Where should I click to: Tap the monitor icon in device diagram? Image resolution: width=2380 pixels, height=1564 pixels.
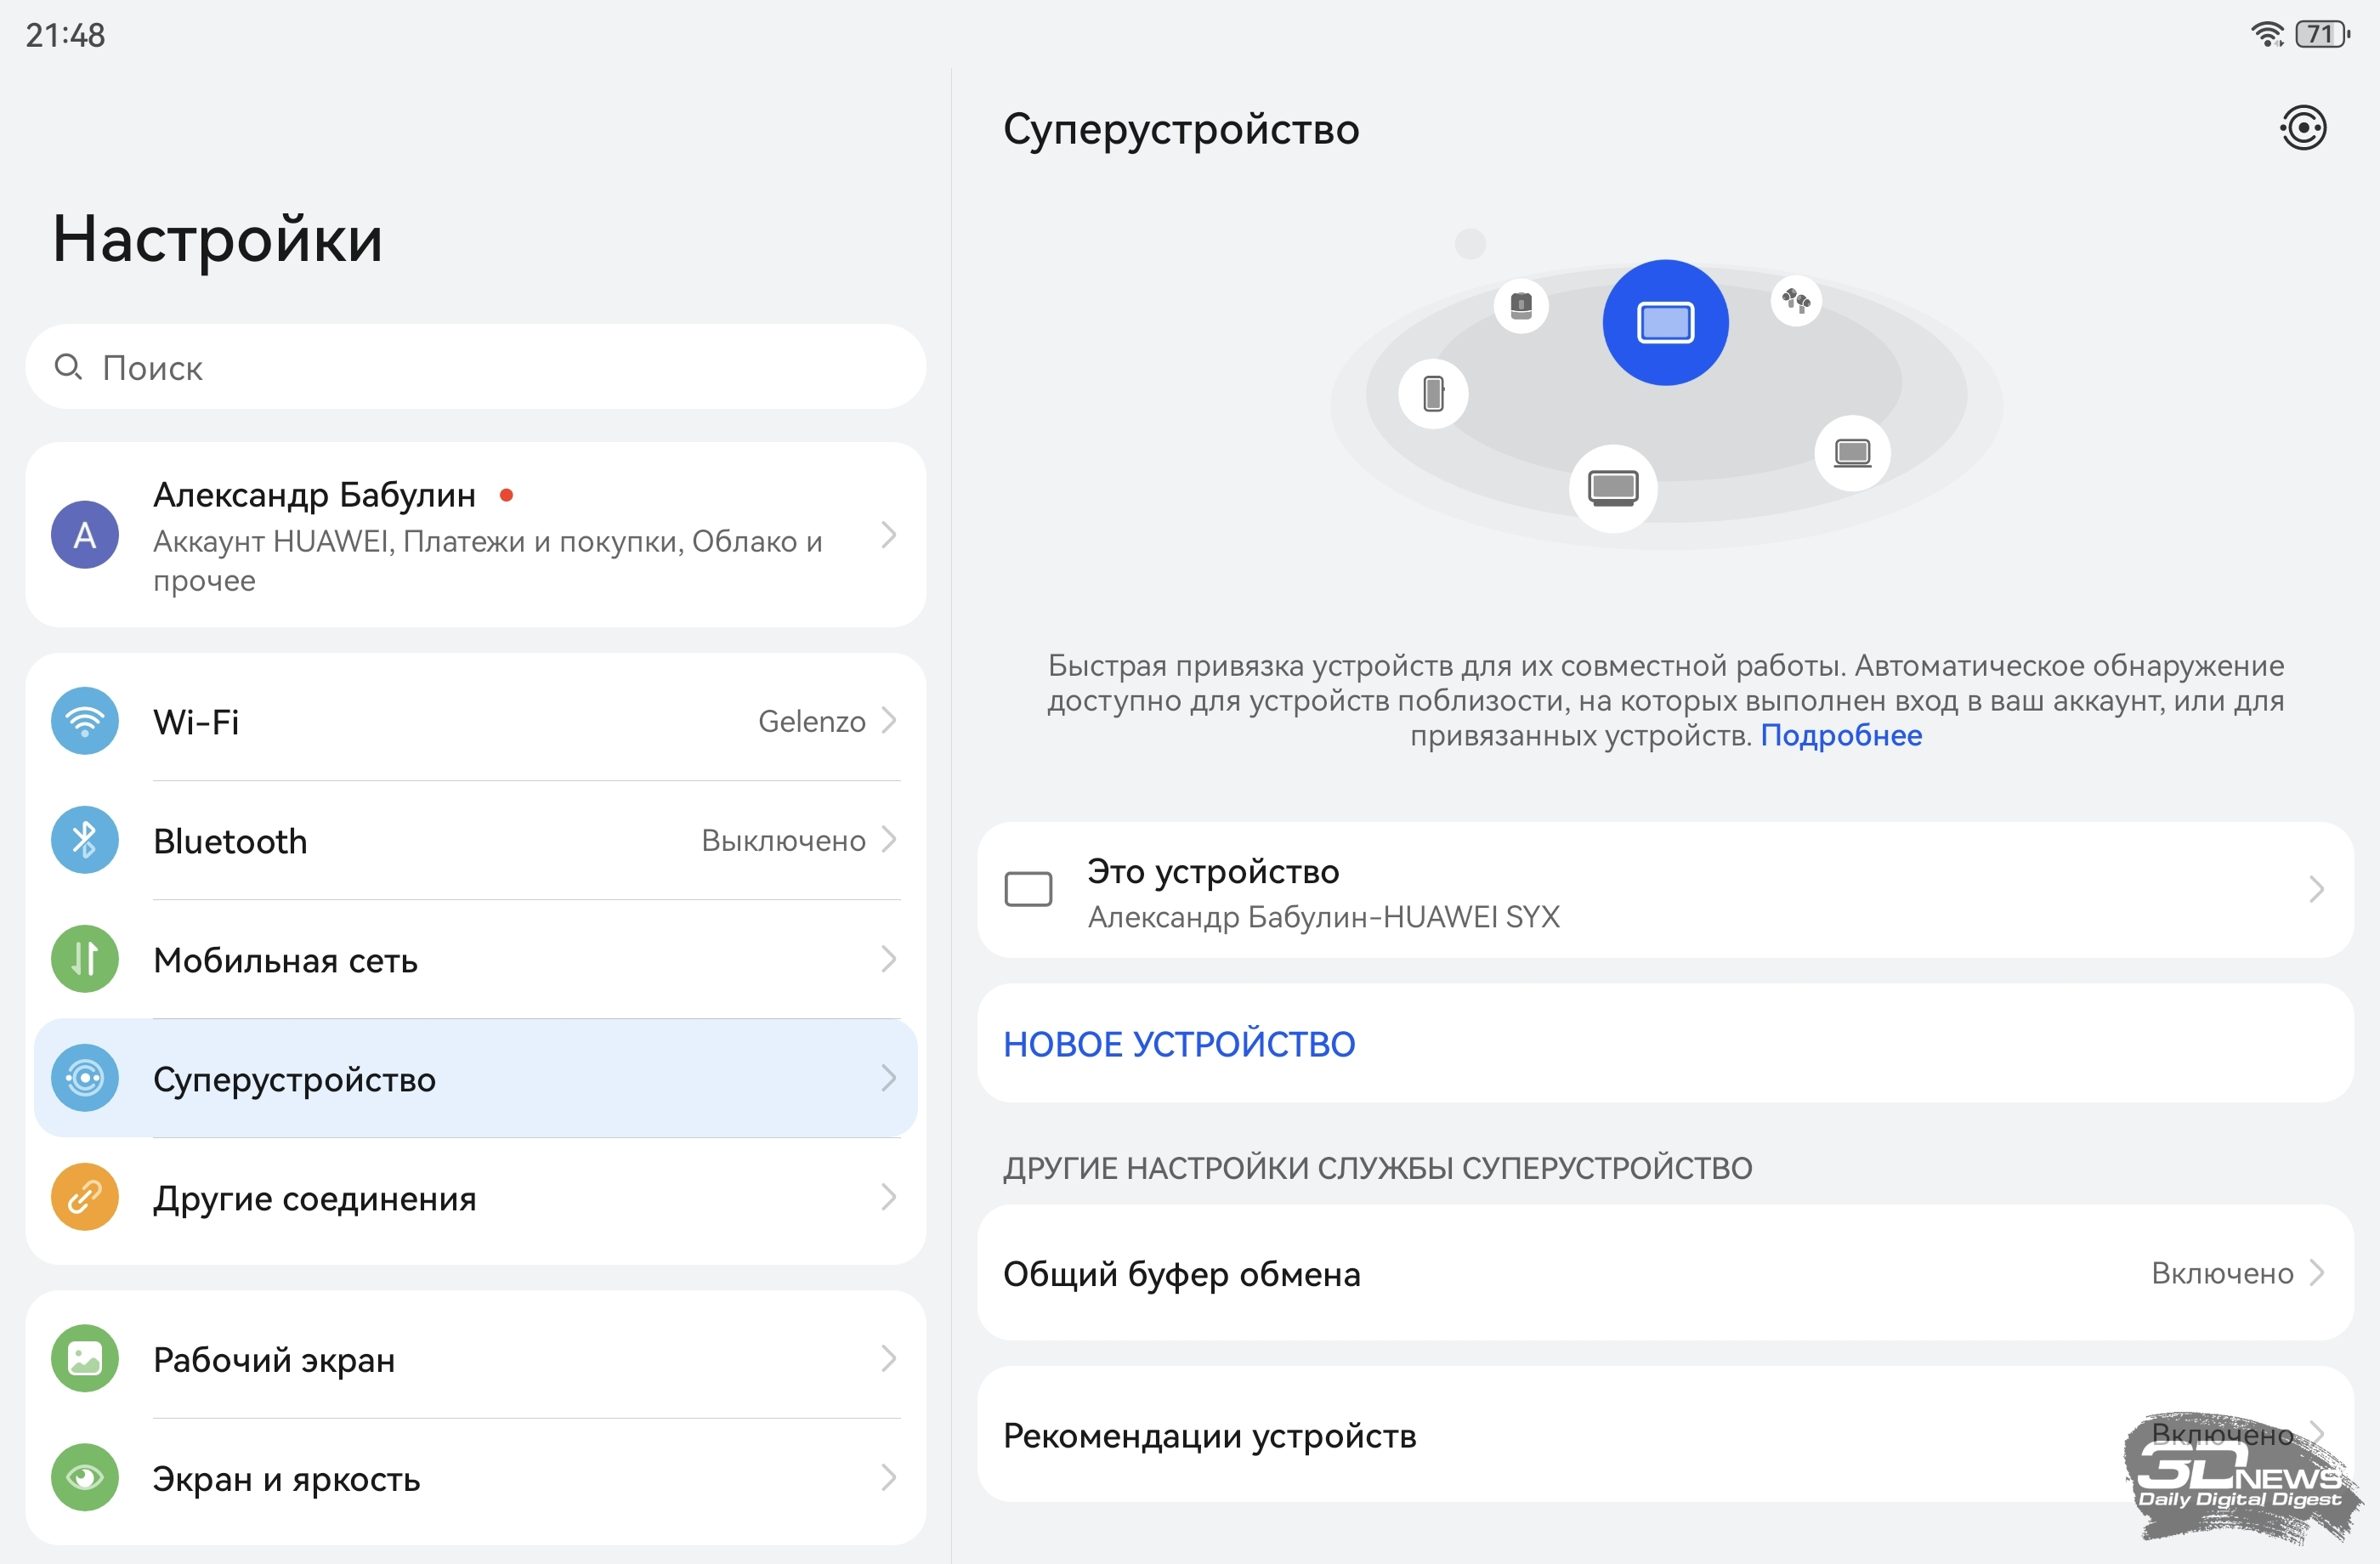coord(1613,488)
